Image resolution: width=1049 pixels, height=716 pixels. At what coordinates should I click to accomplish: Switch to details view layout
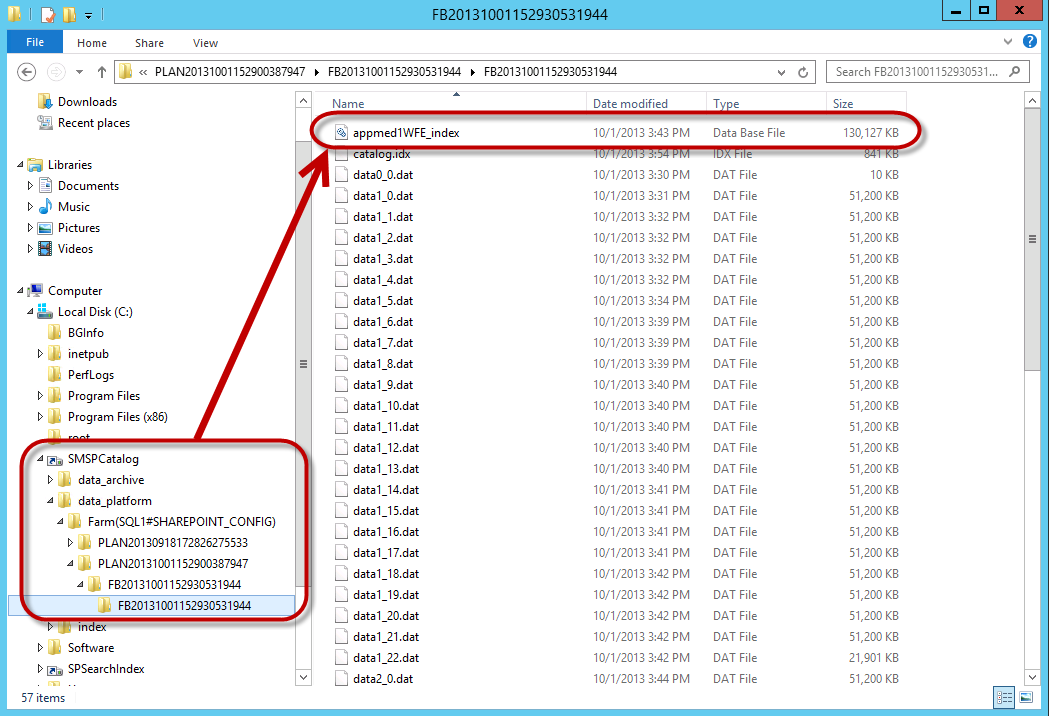coord(1002,697)
